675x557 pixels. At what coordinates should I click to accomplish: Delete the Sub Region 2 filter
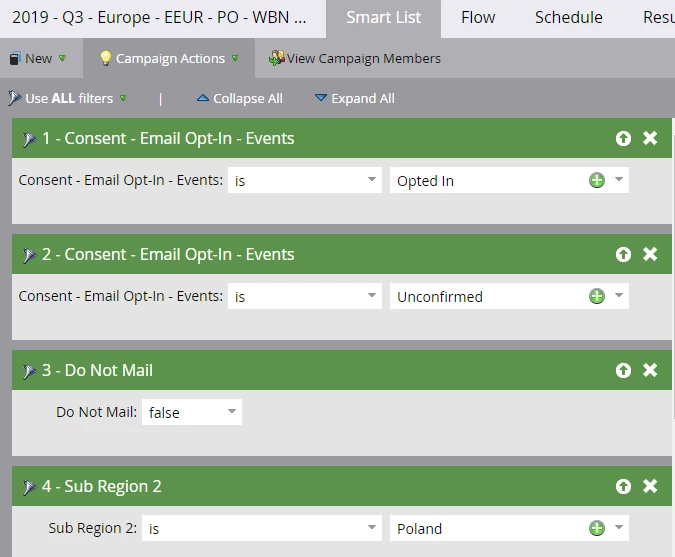[650, 486]
